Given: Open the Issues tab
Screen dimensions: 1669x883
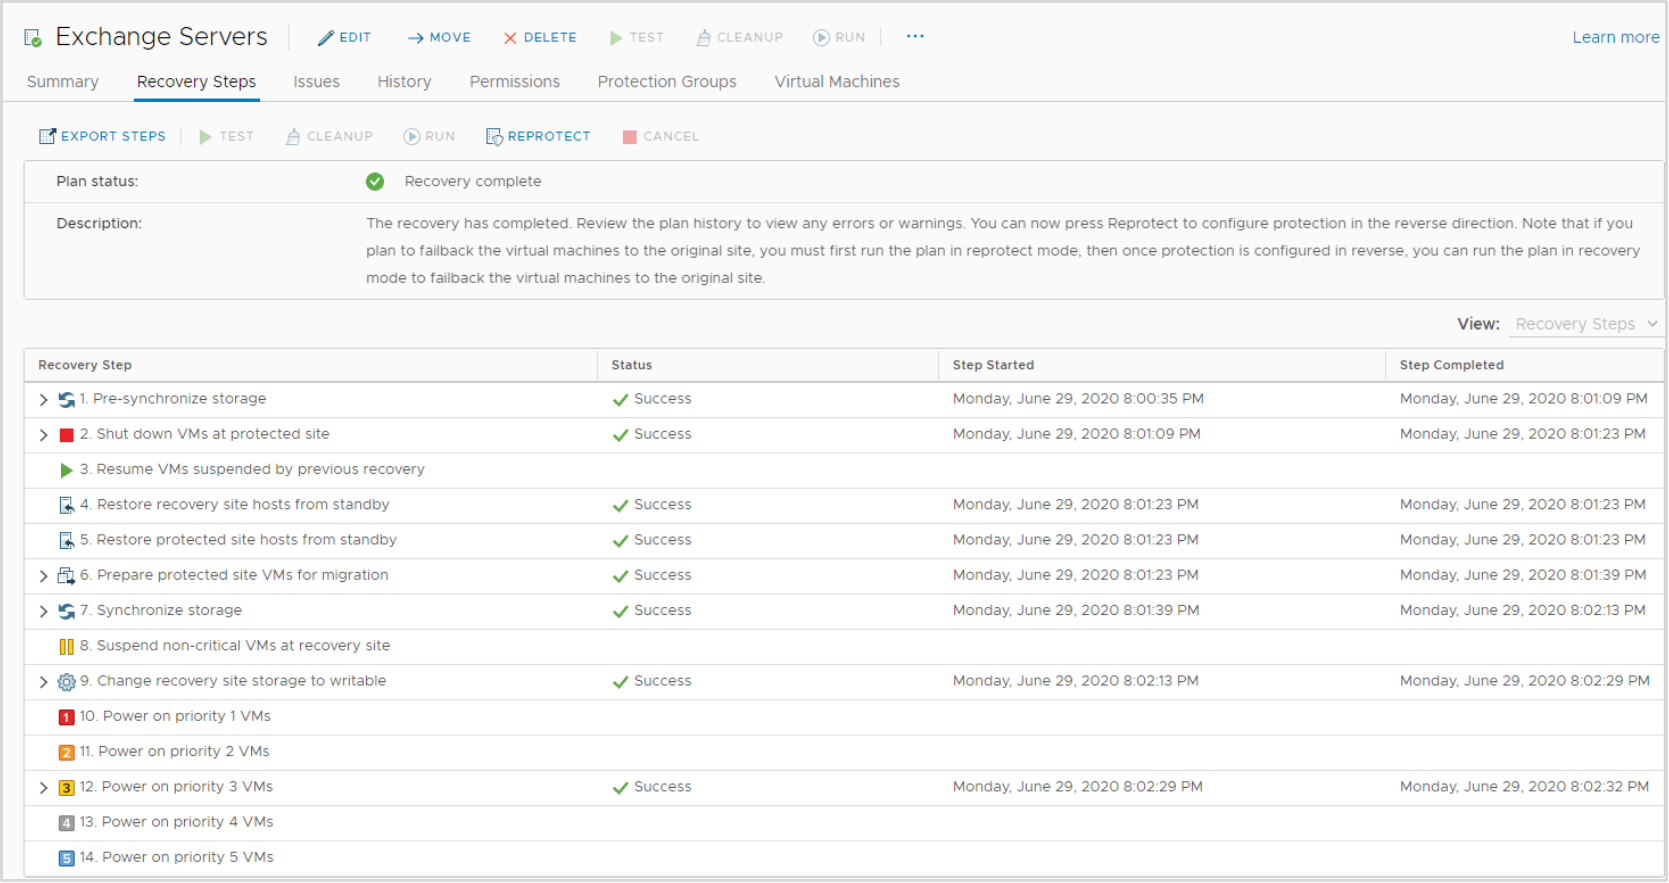Looking at the screenshot, I should pyautogui.click(x=316, y=82).
